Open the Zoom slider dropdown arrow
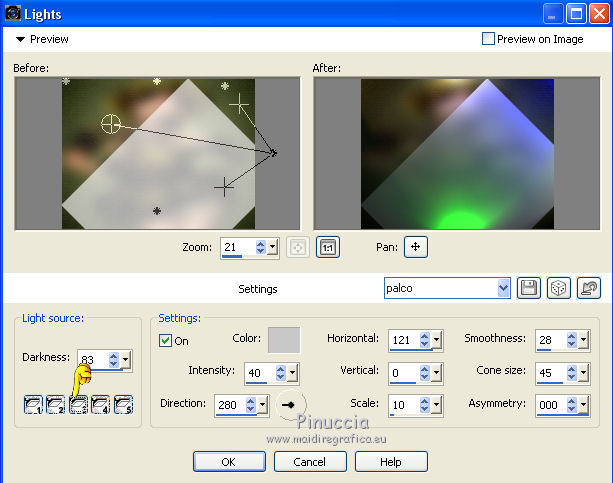613x483 pixels. (273, 247)
